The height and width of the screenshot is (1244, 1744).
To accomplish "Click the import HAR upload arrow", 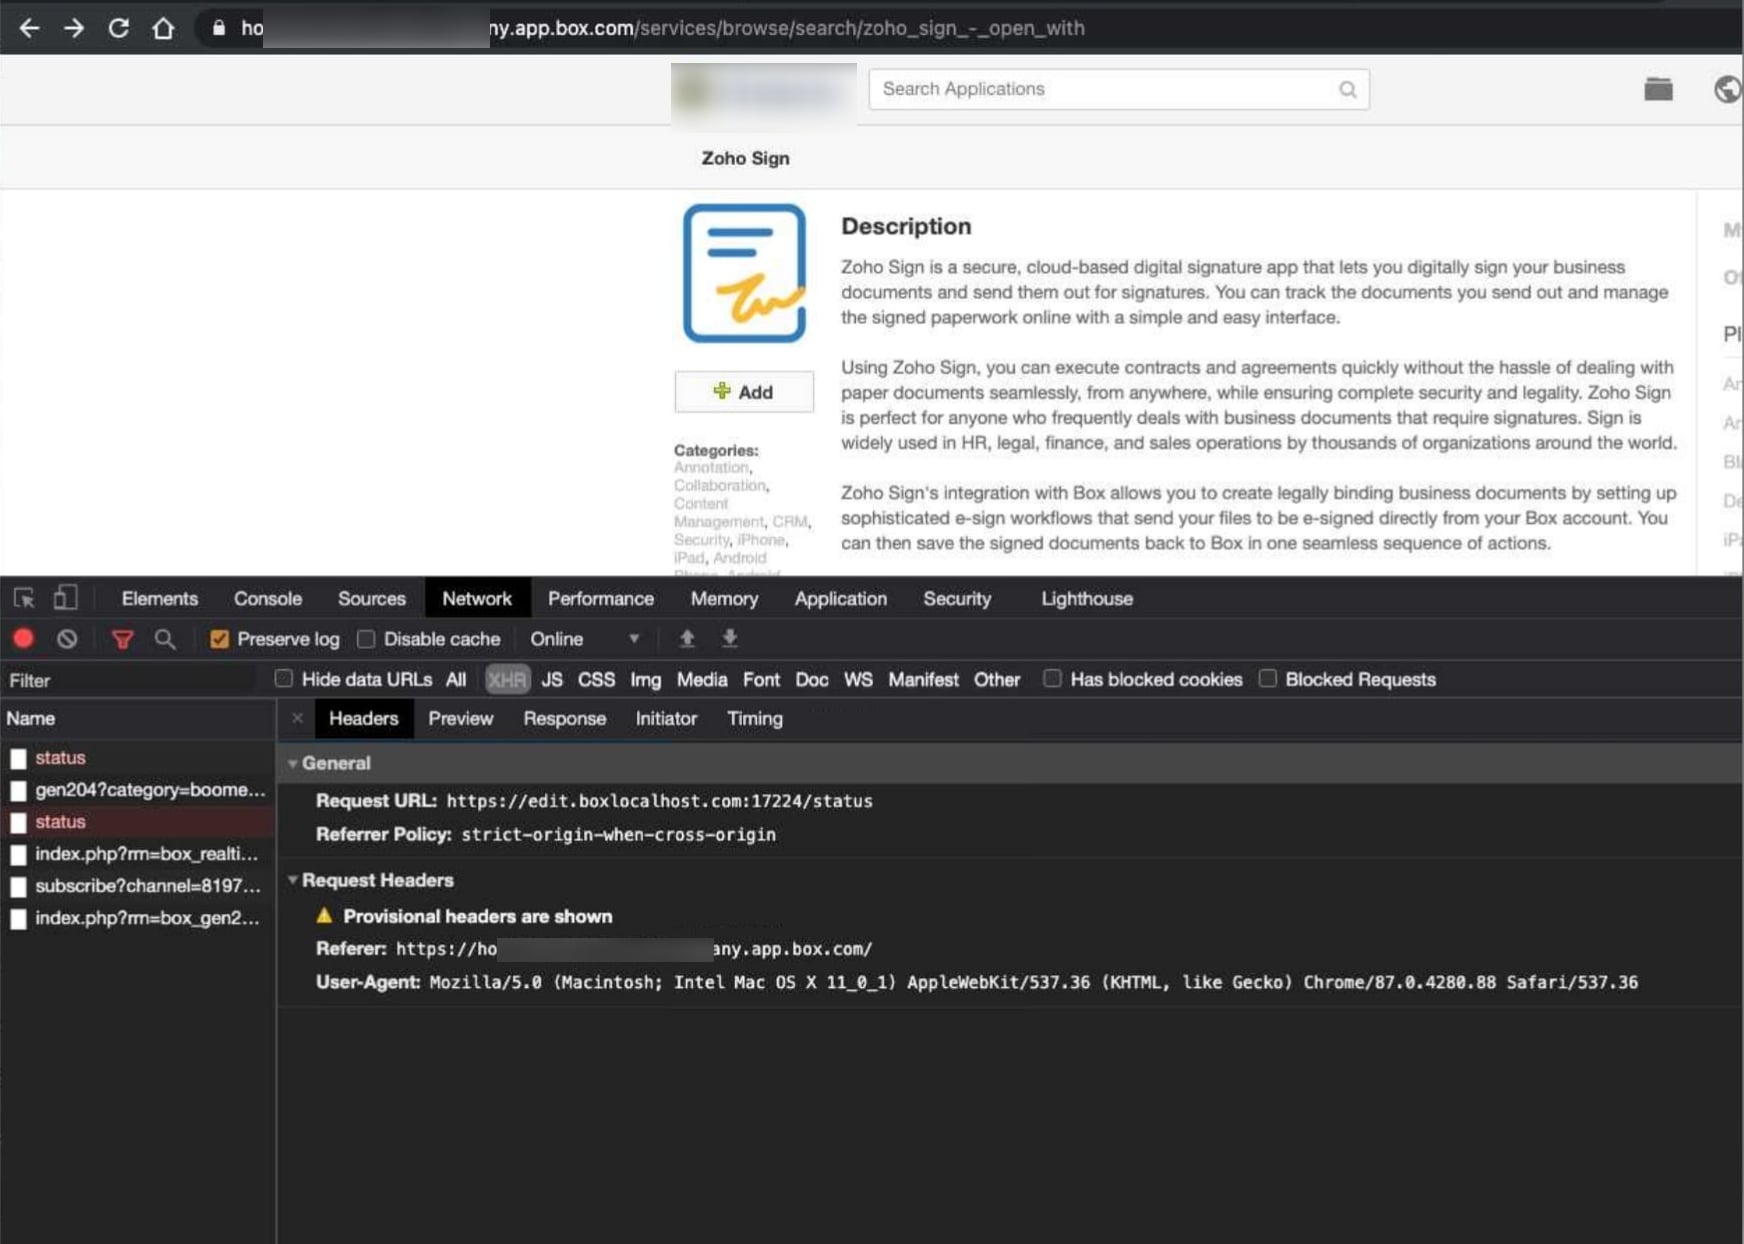I will [x=687, y=638].
